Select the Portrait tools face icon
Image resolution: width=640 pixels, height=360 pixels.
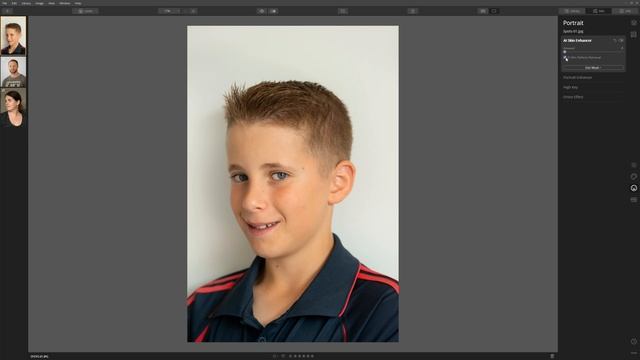click(x=633, y=188)
